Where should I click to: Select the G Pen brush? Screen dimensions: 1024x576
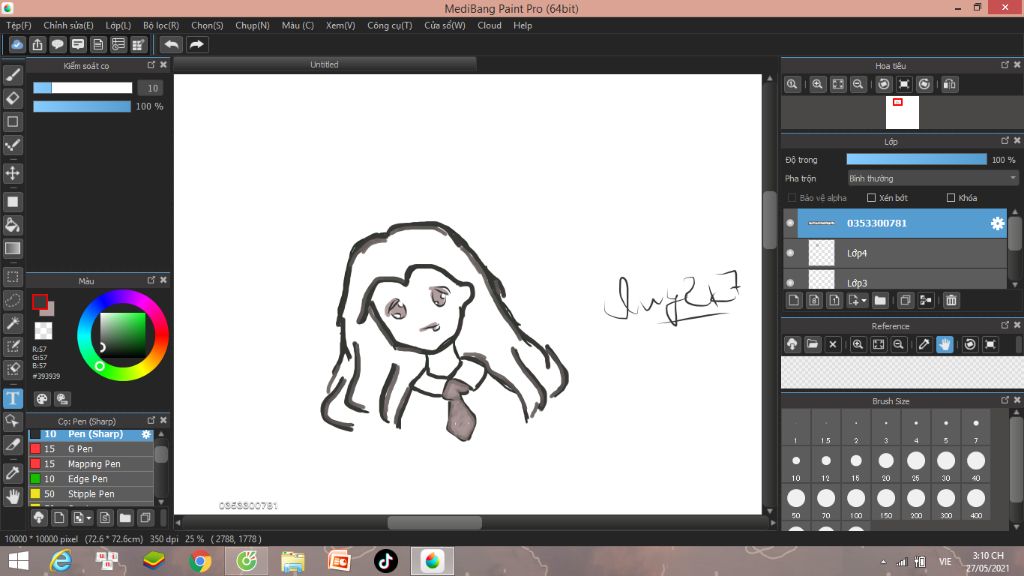coord(91,449)
